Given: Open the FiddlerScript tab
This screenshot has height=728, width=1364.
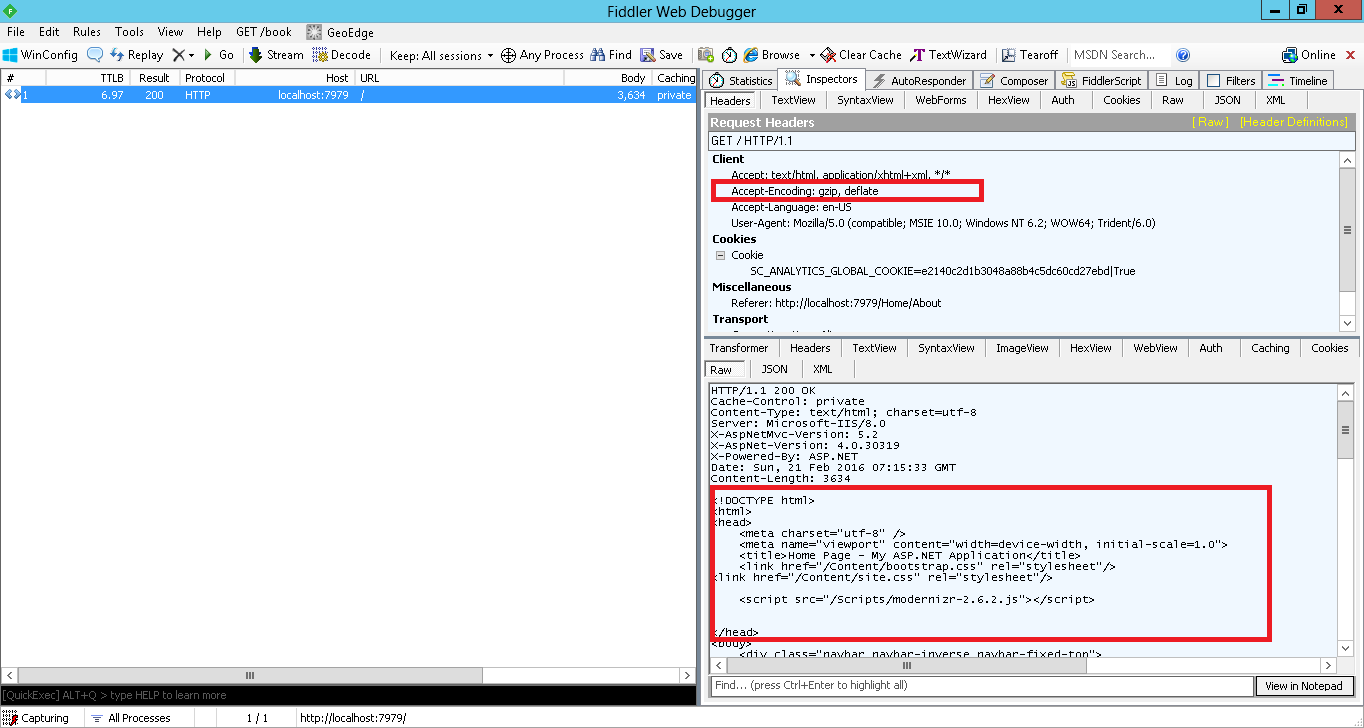Looking at the screenshot, I should tap(1101, 80).
